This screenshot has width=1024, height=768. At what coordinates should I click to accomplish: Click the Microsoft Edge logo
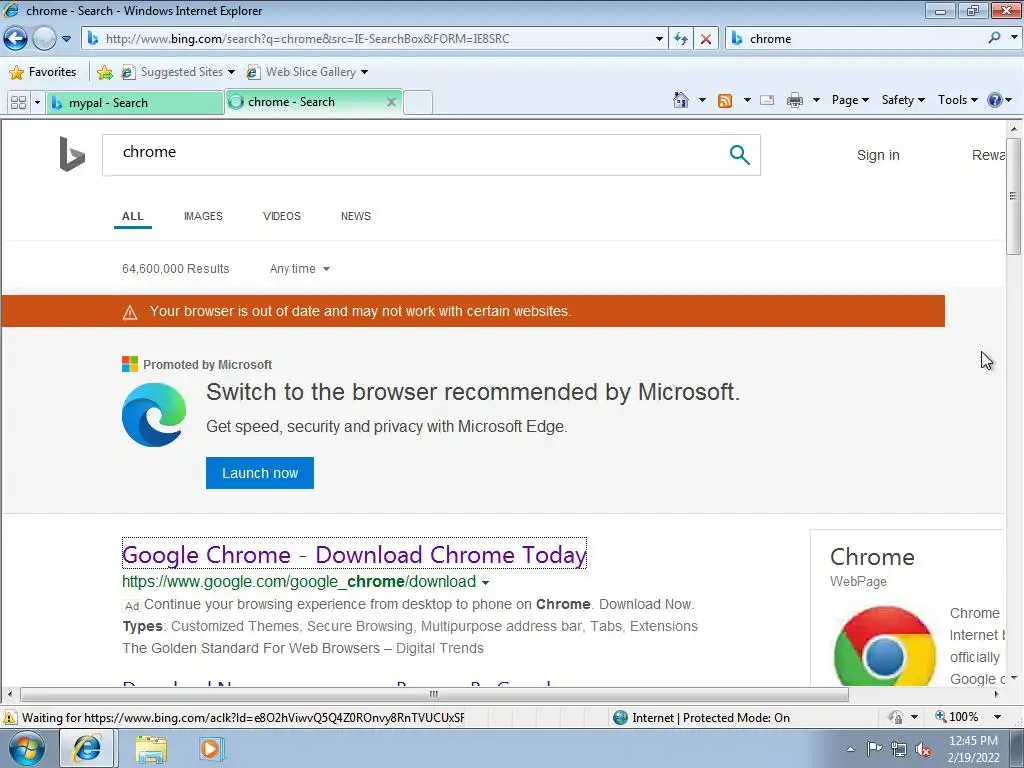[154, 415]
